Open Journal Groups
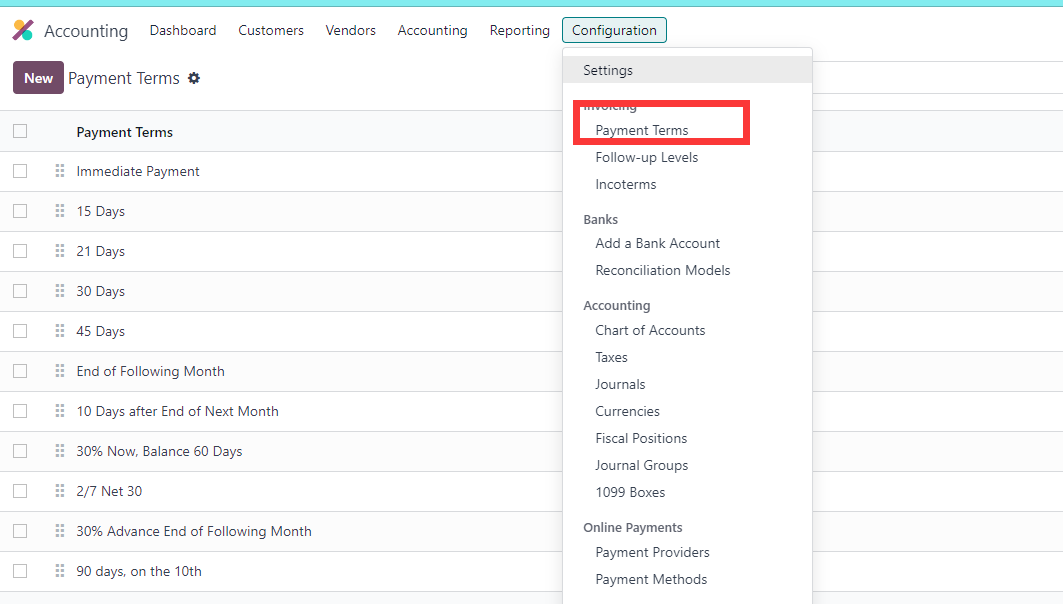Viewport: 1063px width, 604px height. pos(641,466)
